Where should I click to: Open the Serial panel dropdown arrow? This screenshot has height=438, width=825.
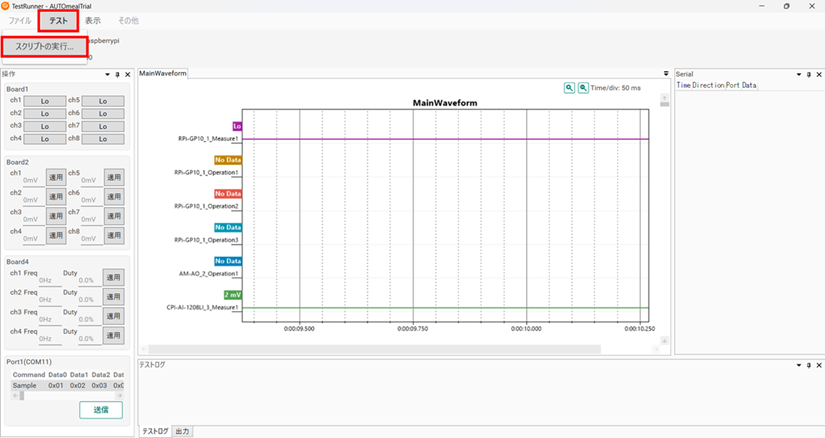[798, 74]
